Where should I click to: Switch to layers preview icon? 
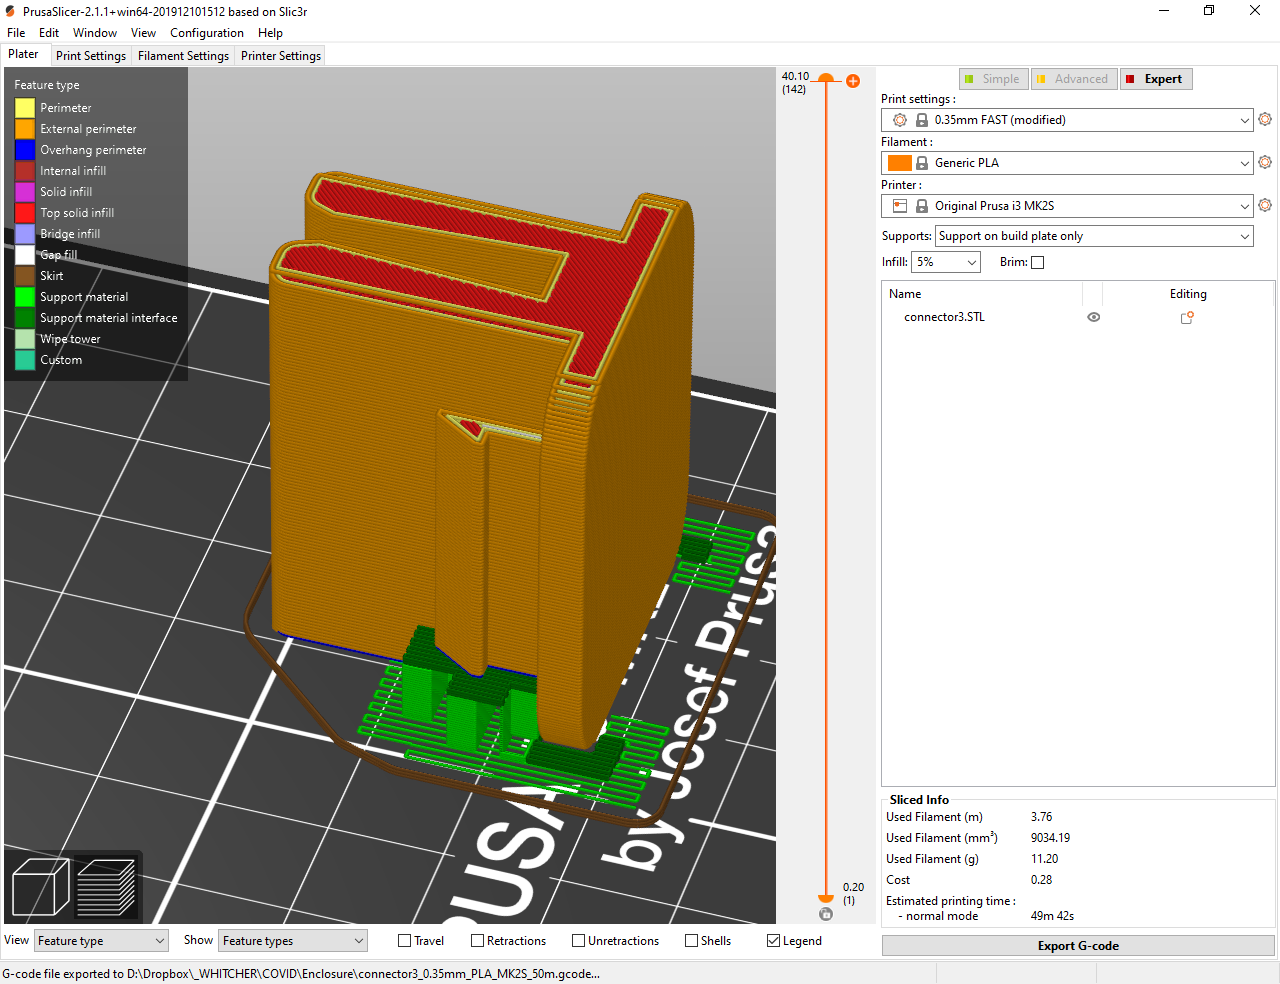[x=106, y=887]
